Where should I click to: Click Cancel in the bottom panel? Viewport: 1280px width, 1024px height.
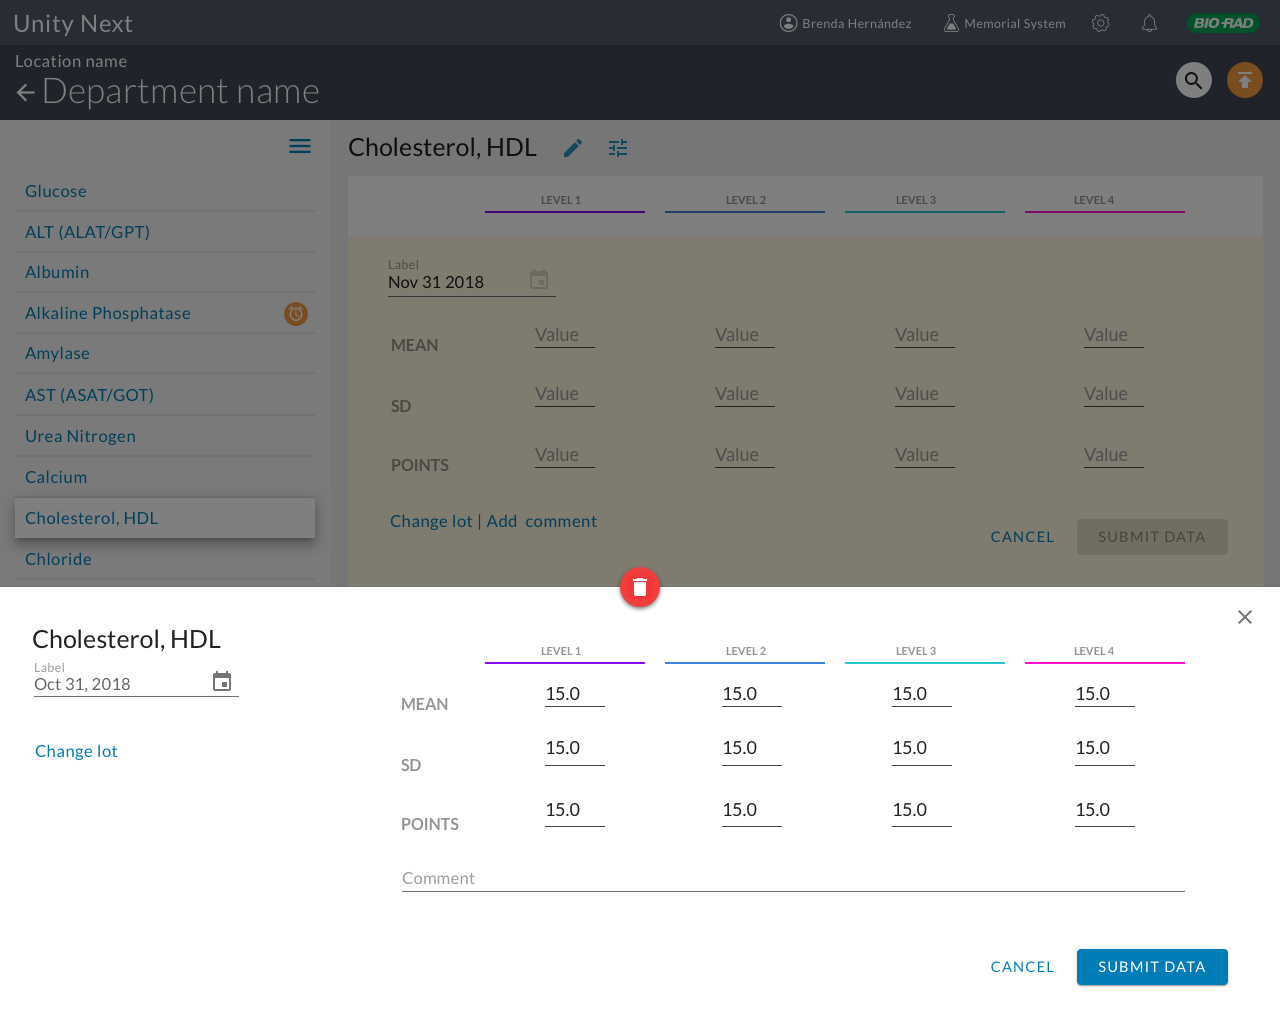[x=1021, y=967]
